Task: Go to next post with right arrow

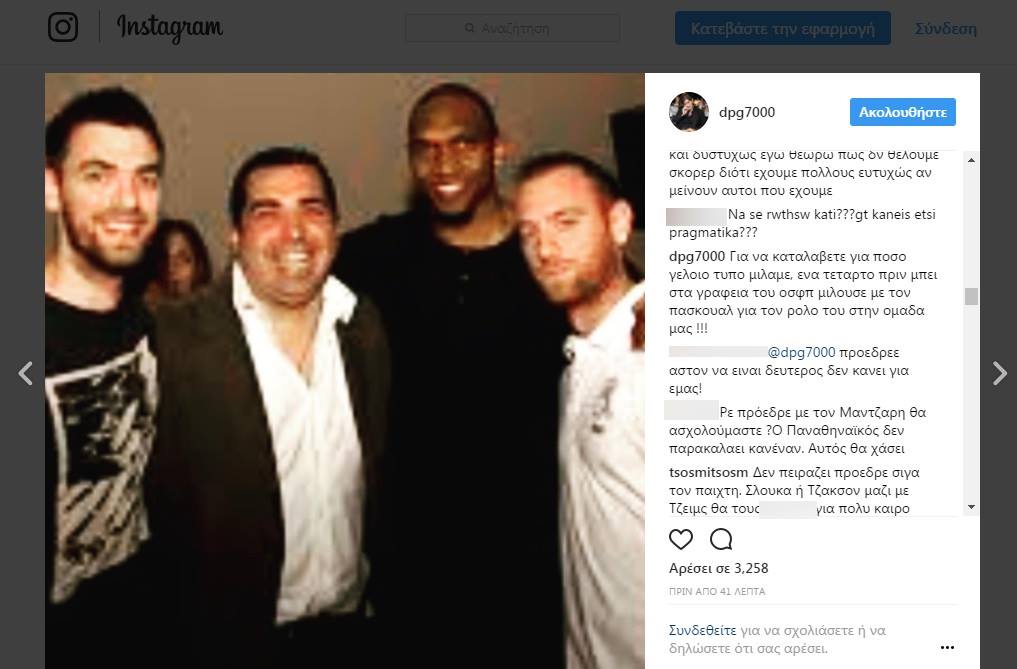Action: pyautogui.click(x=999, y=374)
